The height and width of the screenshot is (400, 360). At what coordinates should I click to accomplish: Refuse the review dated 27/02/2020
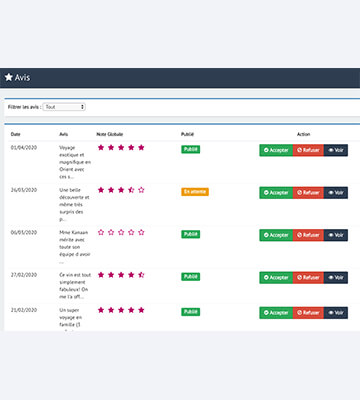(x=308, y=278)
